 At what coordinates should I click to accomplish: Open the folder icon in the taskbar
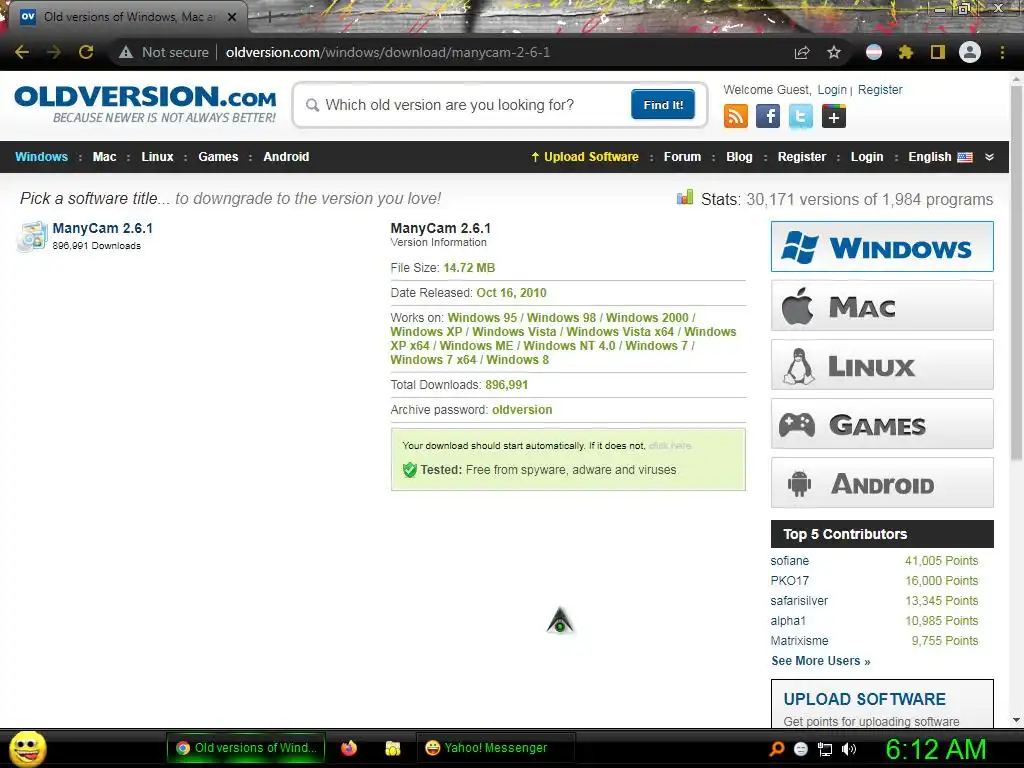coord(392,748)
